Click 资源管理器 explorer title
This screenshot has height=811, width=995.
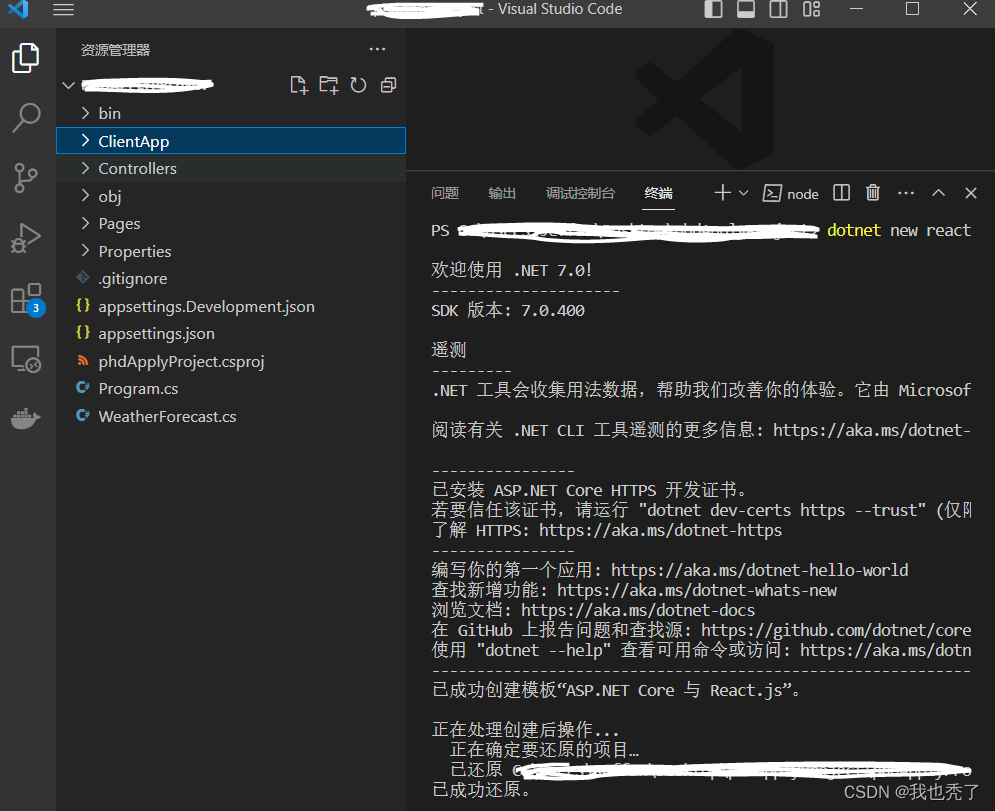(x=115, y=50)
